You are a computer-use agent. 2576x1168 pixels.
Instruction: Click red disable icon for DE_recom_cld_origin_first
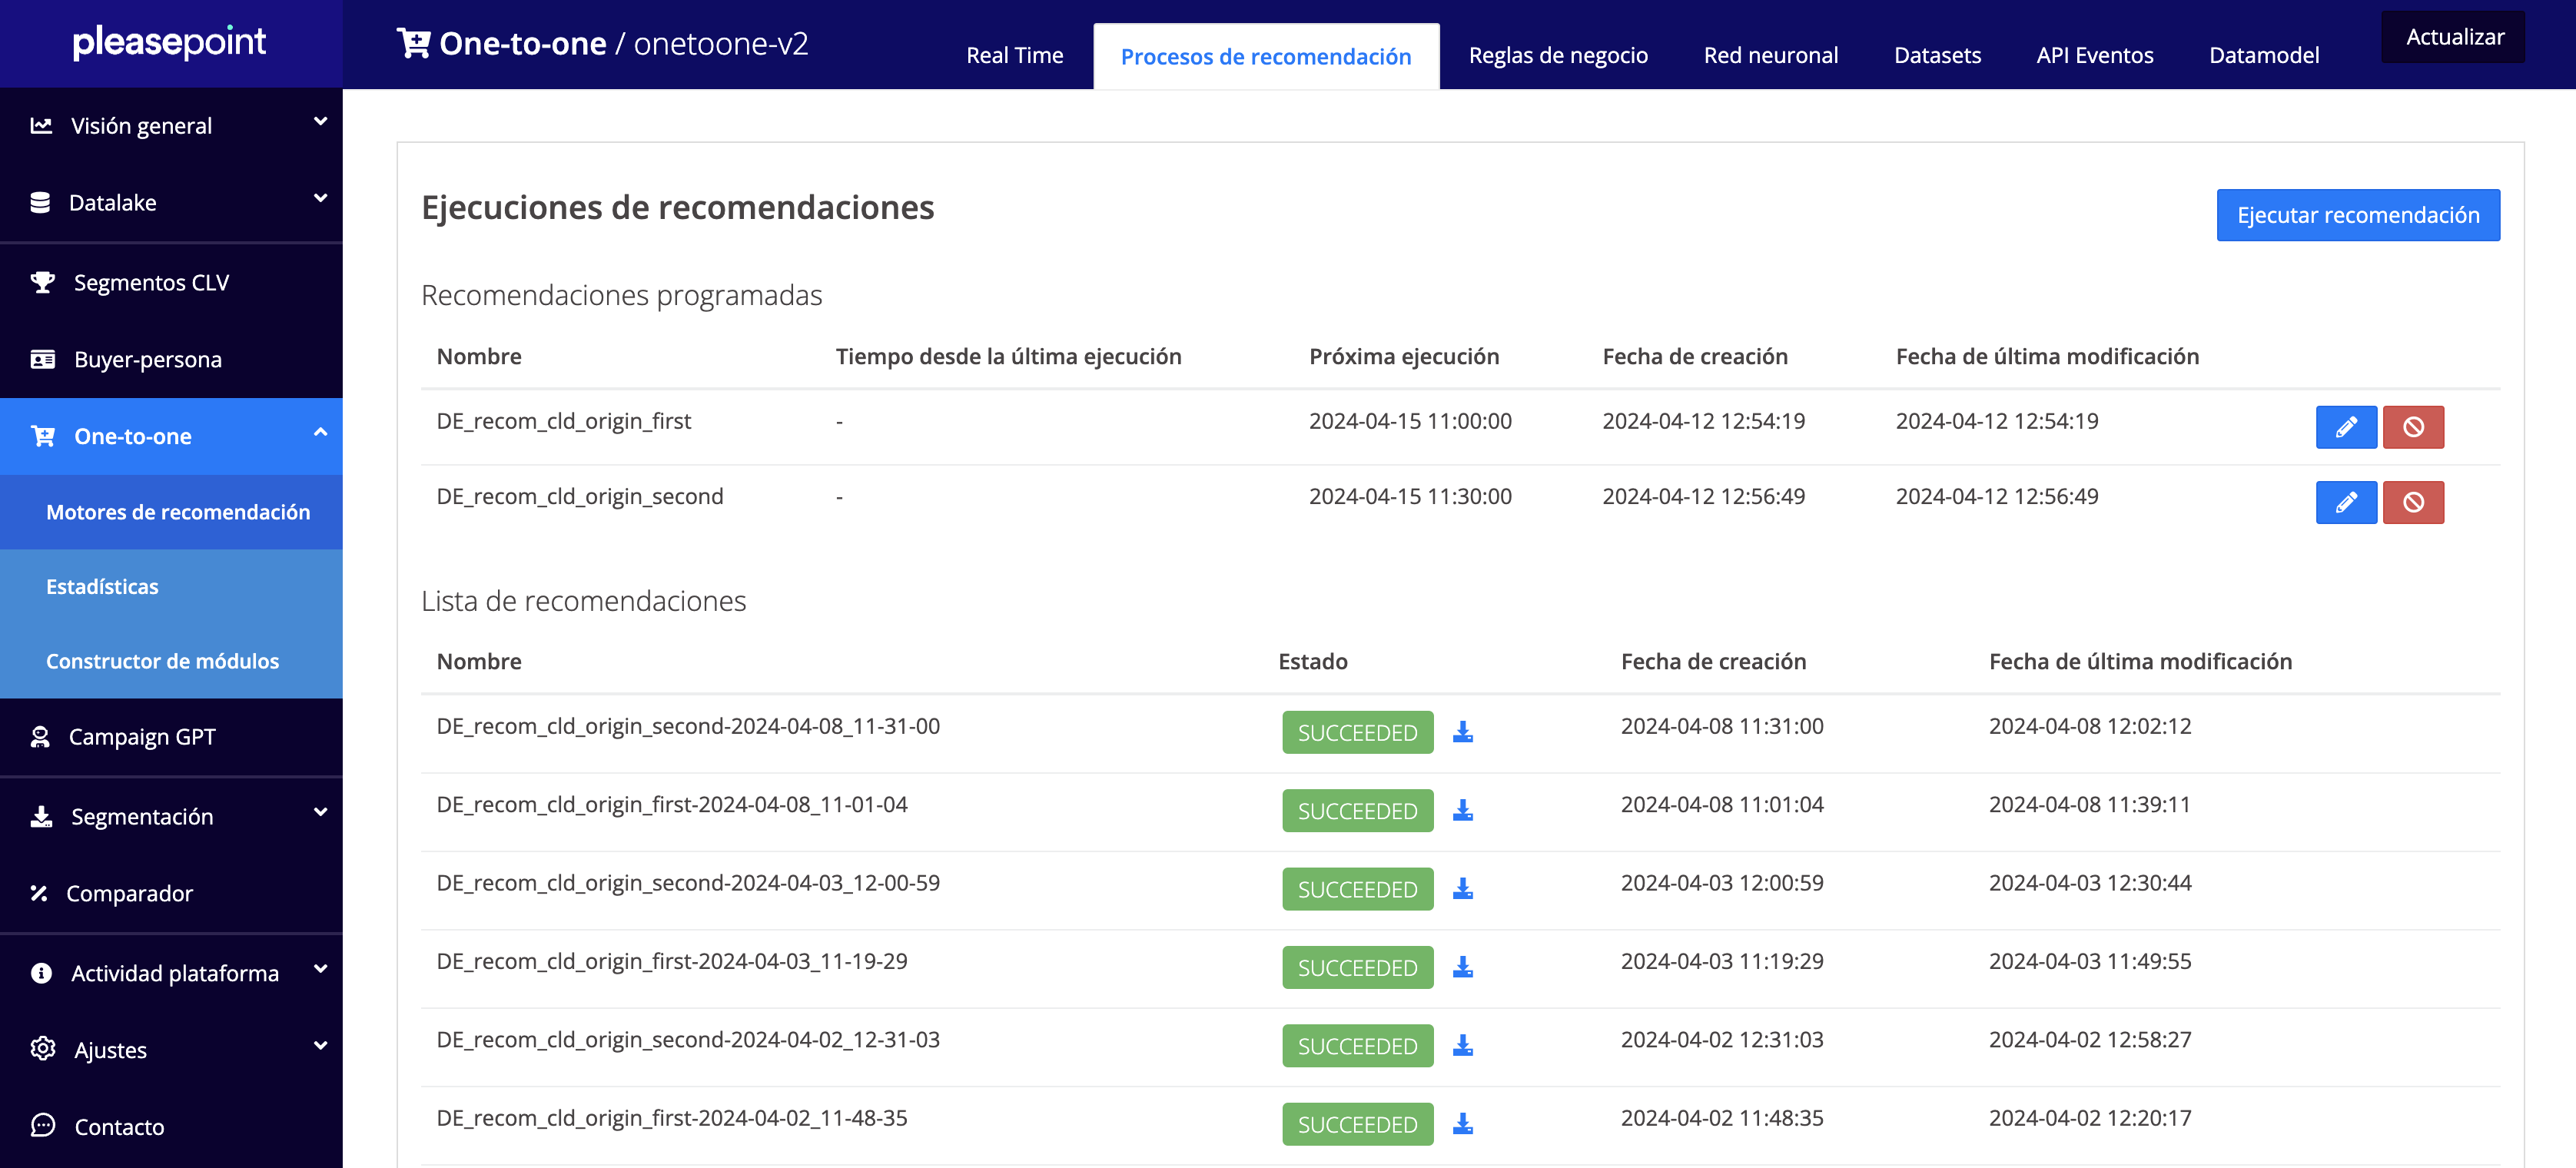(x=2412, y=427)
